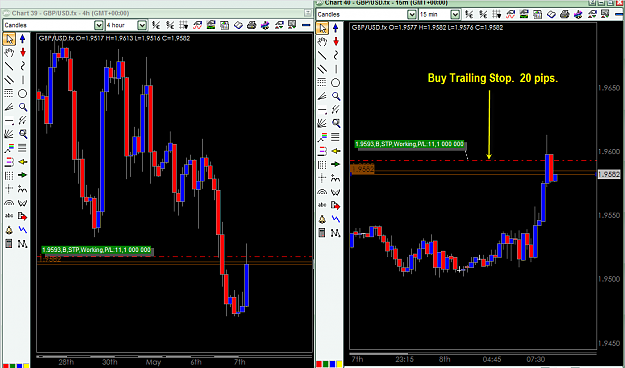625x368 pixels.
Task: Click the eraser icon in Chart 40 toolbar
Action: (551, 14)
